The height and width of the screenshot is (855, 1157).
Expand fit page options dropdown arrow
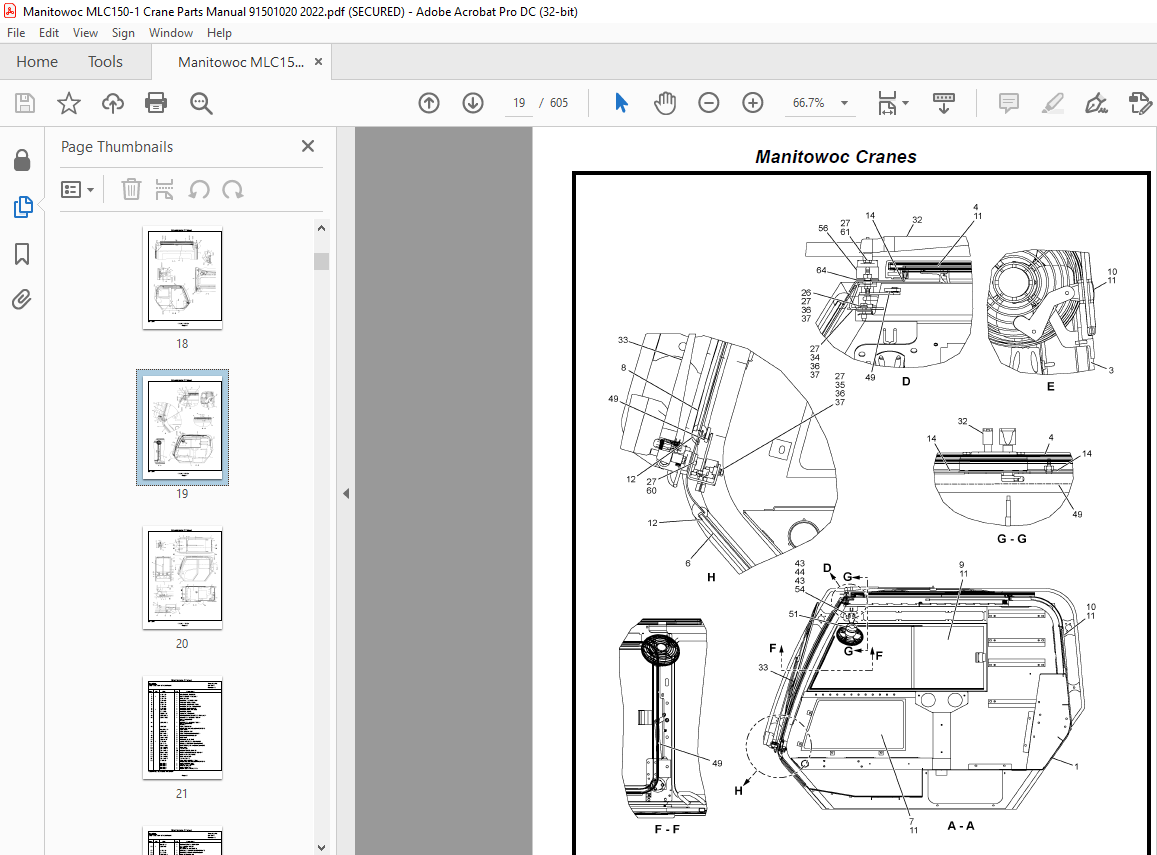point(906,103)
